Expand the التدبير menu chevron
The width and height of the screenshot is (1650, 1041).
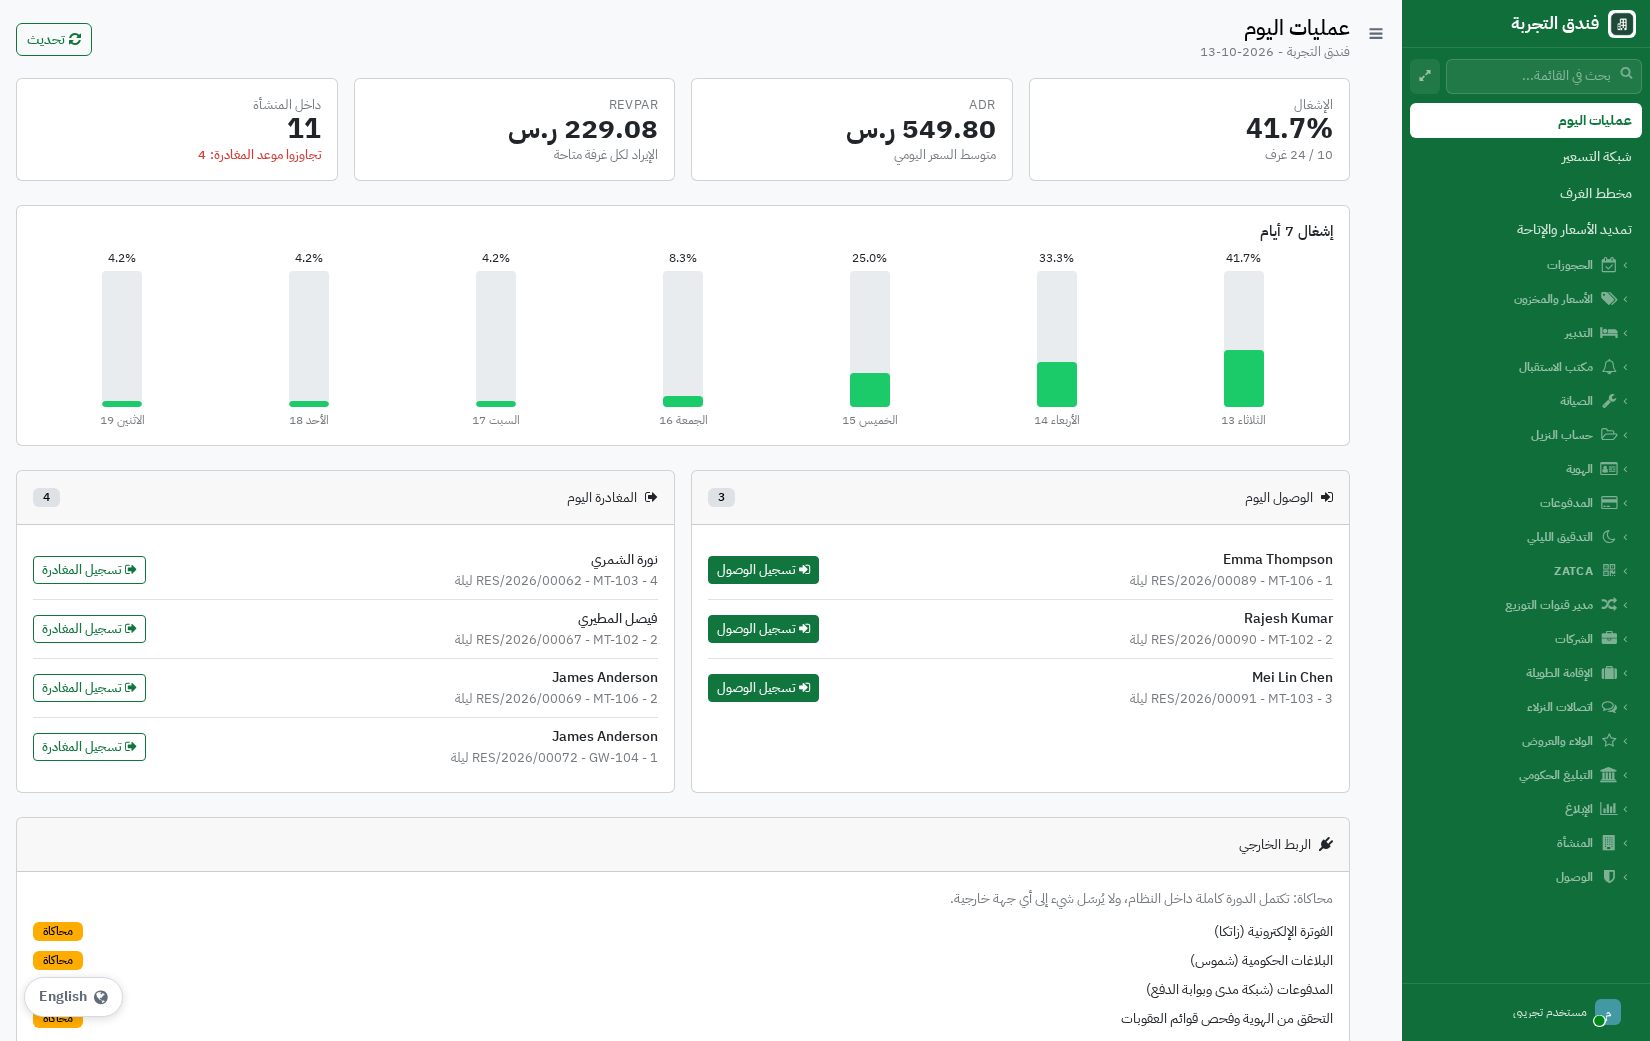(1626, 333)
